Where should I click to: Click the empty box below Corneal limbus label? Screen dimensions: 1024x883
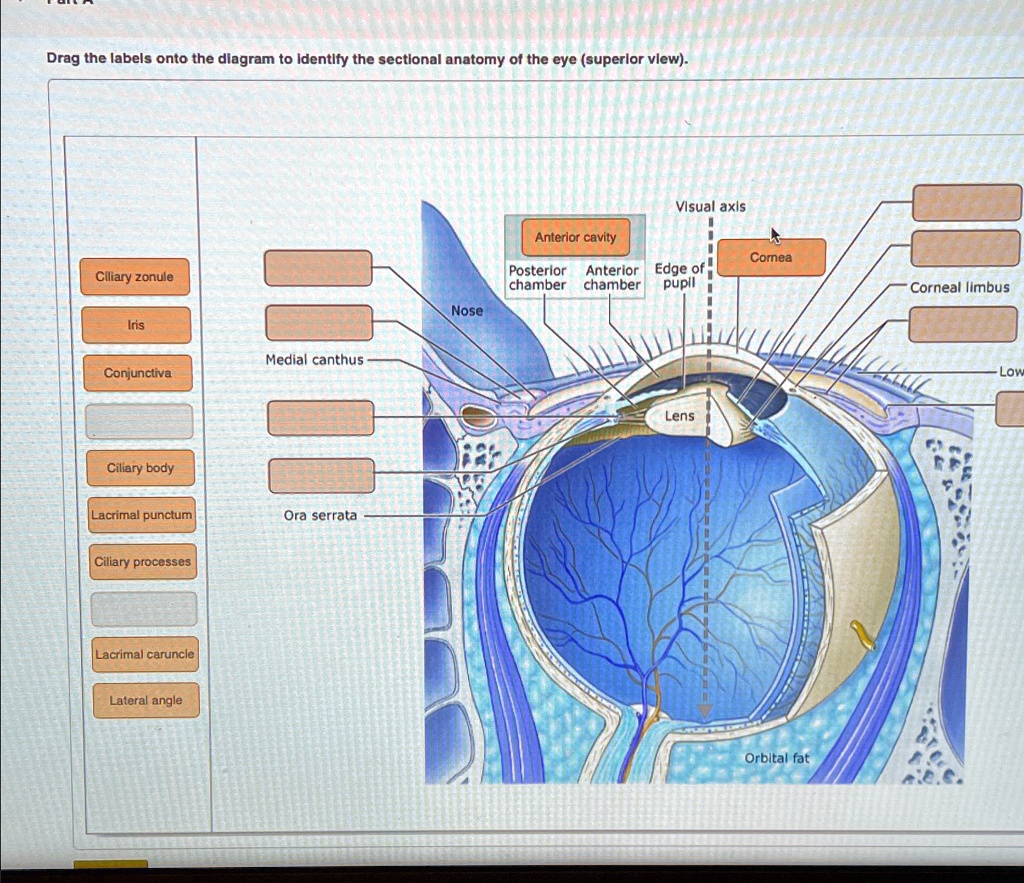963,325
